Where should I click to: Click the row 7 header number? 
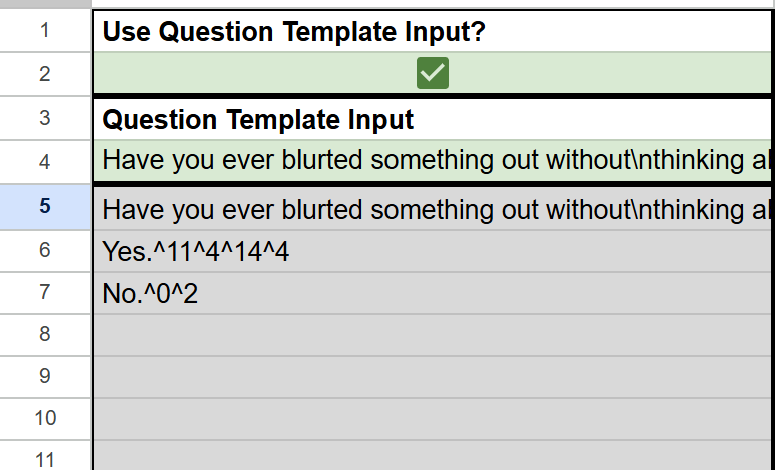coord(45,293)
